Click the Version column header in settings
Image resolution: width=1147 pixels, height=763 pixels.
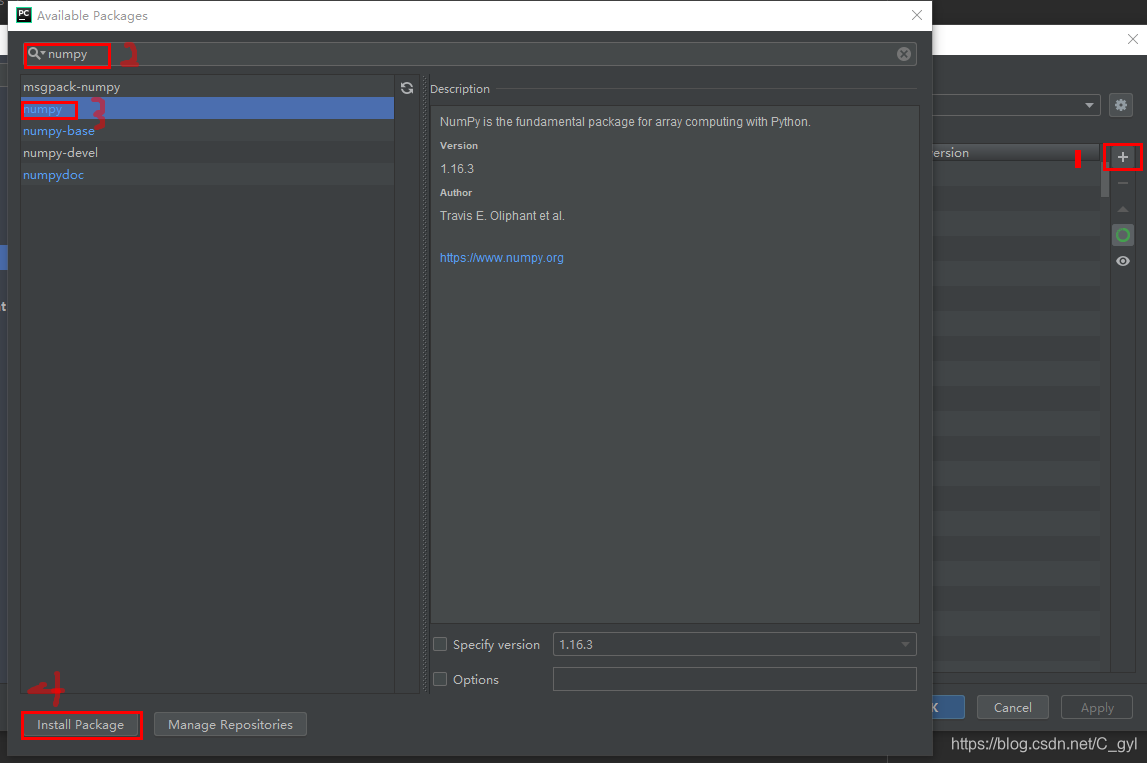[1015, 152]
